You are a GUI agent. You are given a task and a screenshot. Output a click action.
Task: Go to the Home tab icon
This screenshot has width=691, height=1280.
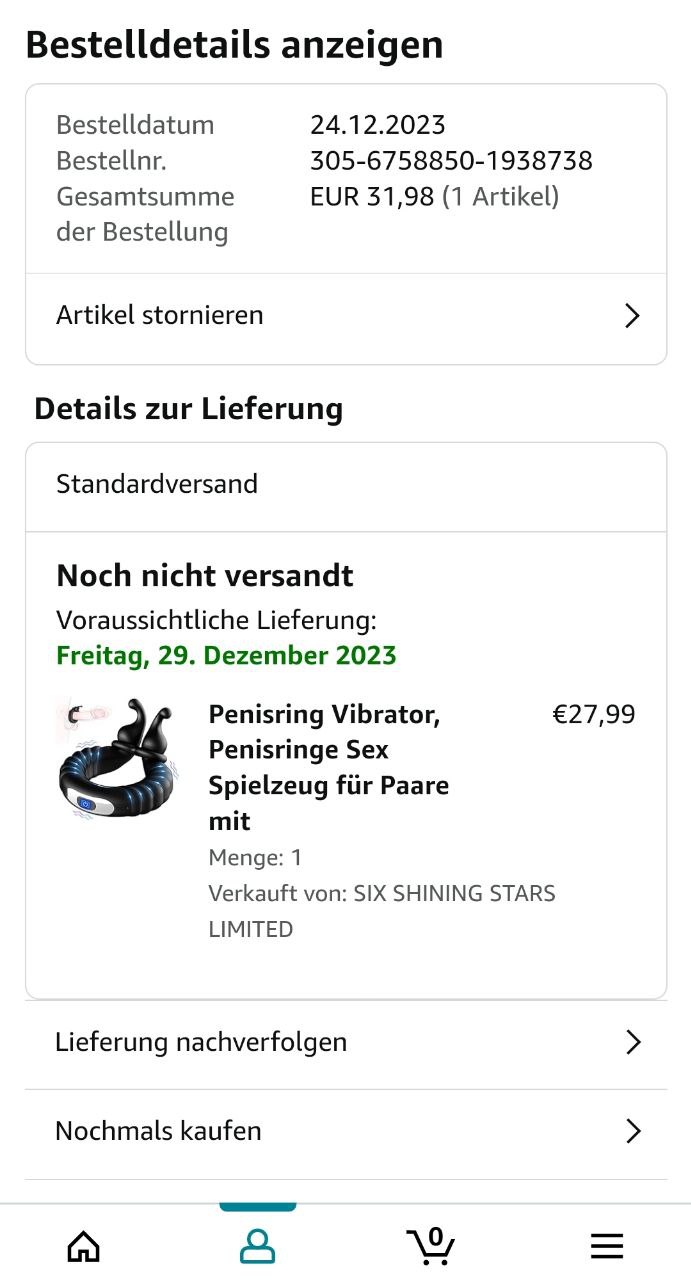(x=84, y=1246)
